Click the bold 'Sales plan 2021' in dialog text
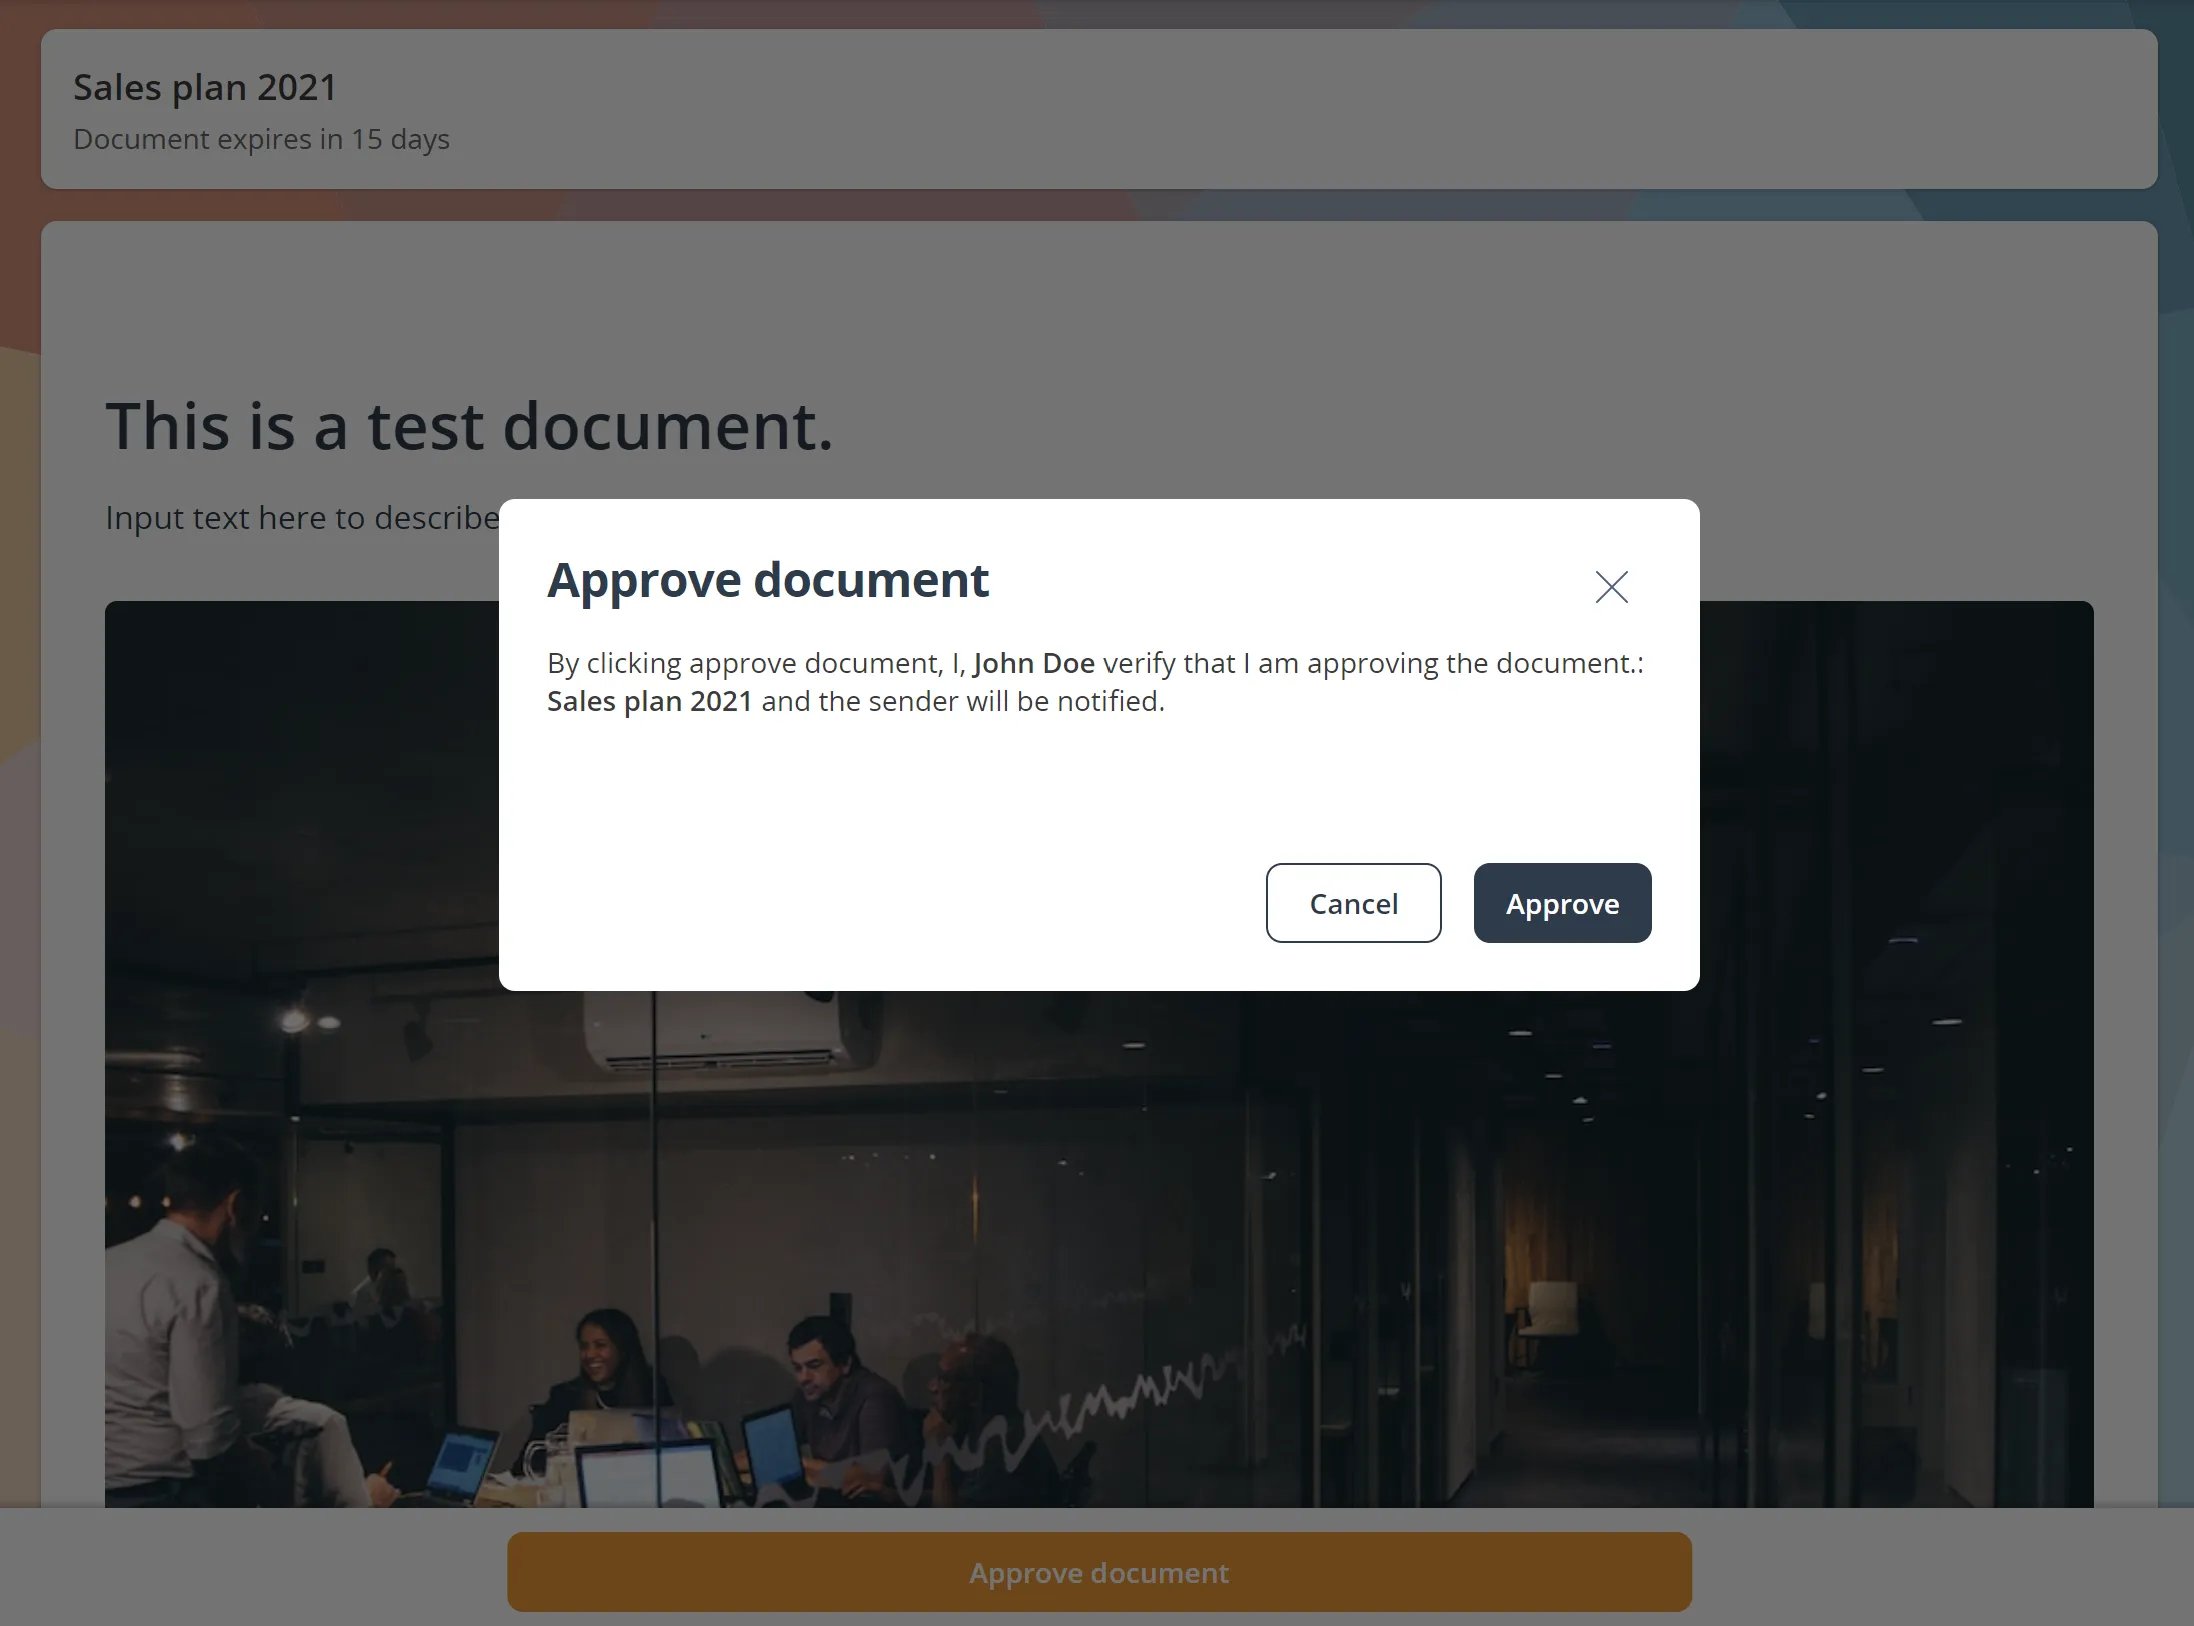Viewport: 2194px width, 1626px height. pyautogui.click(x=650, y=701)
